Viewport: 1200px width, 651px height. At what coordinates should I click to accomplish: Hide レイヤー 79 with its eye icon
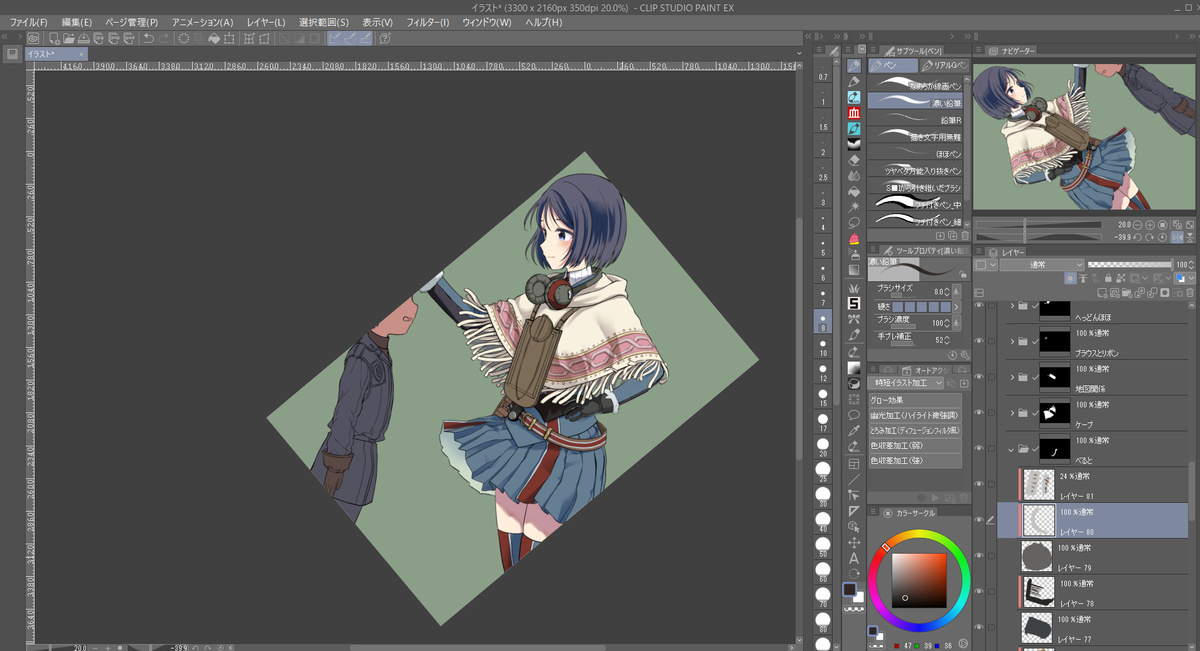(x=979, y=556)
